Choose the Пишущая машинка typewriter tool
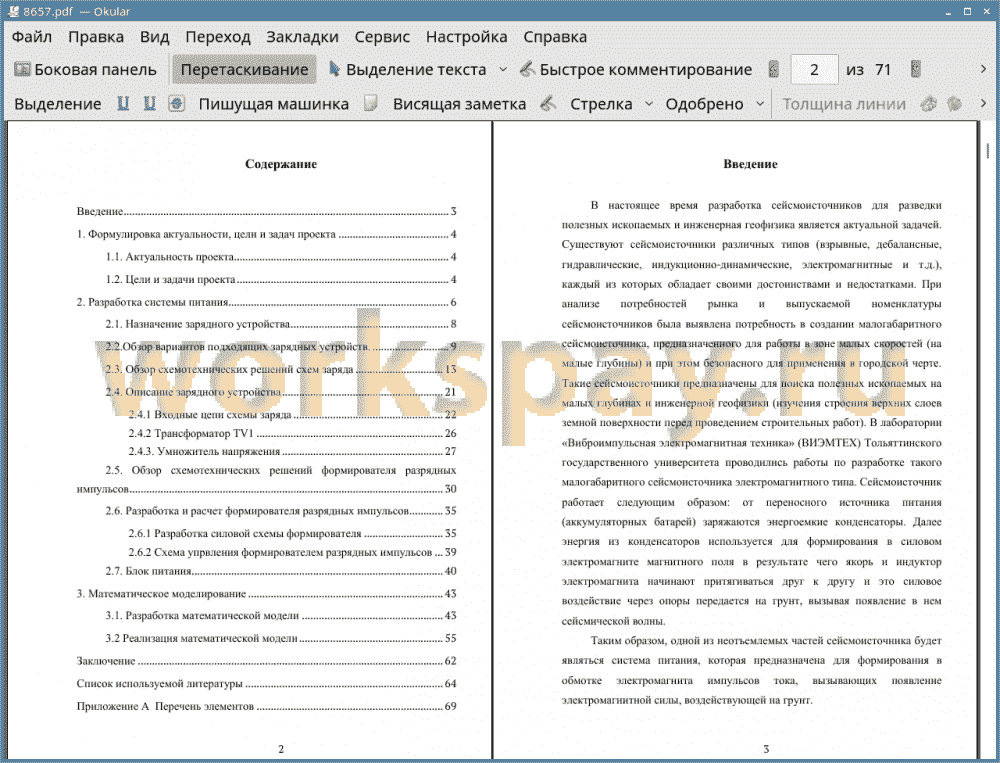Viewport: 1000px width, 763px height. 274,104
